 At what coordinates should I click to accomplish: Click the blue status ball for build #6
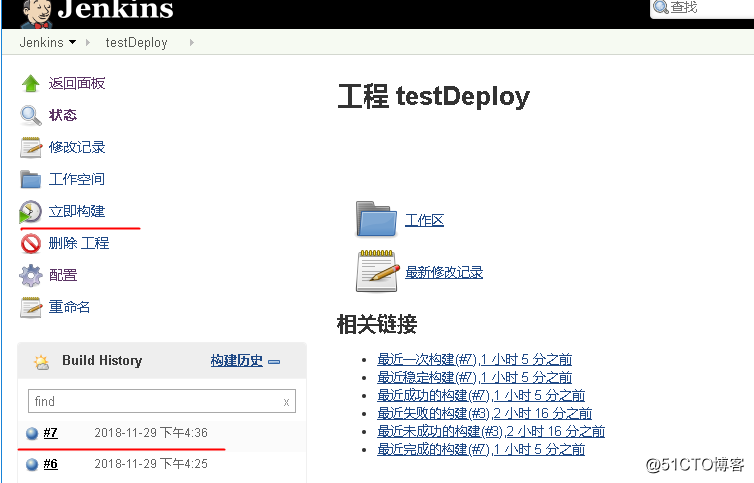pyautogui.click(x=32, y=464)
